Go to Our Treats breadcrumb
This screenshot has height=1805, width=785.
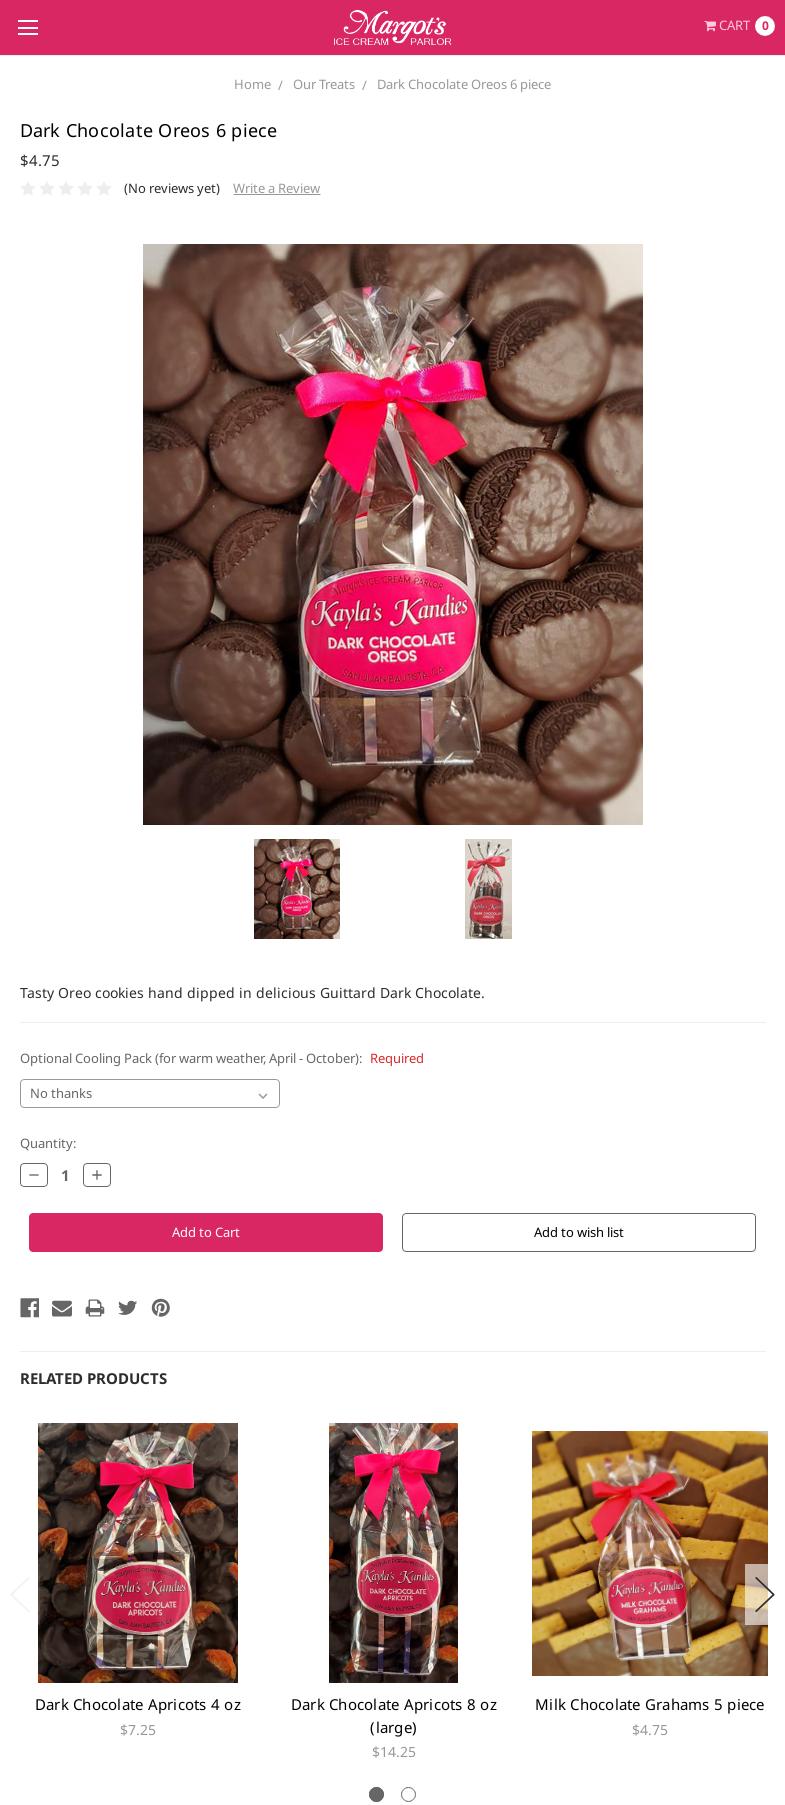coord(324,84)
